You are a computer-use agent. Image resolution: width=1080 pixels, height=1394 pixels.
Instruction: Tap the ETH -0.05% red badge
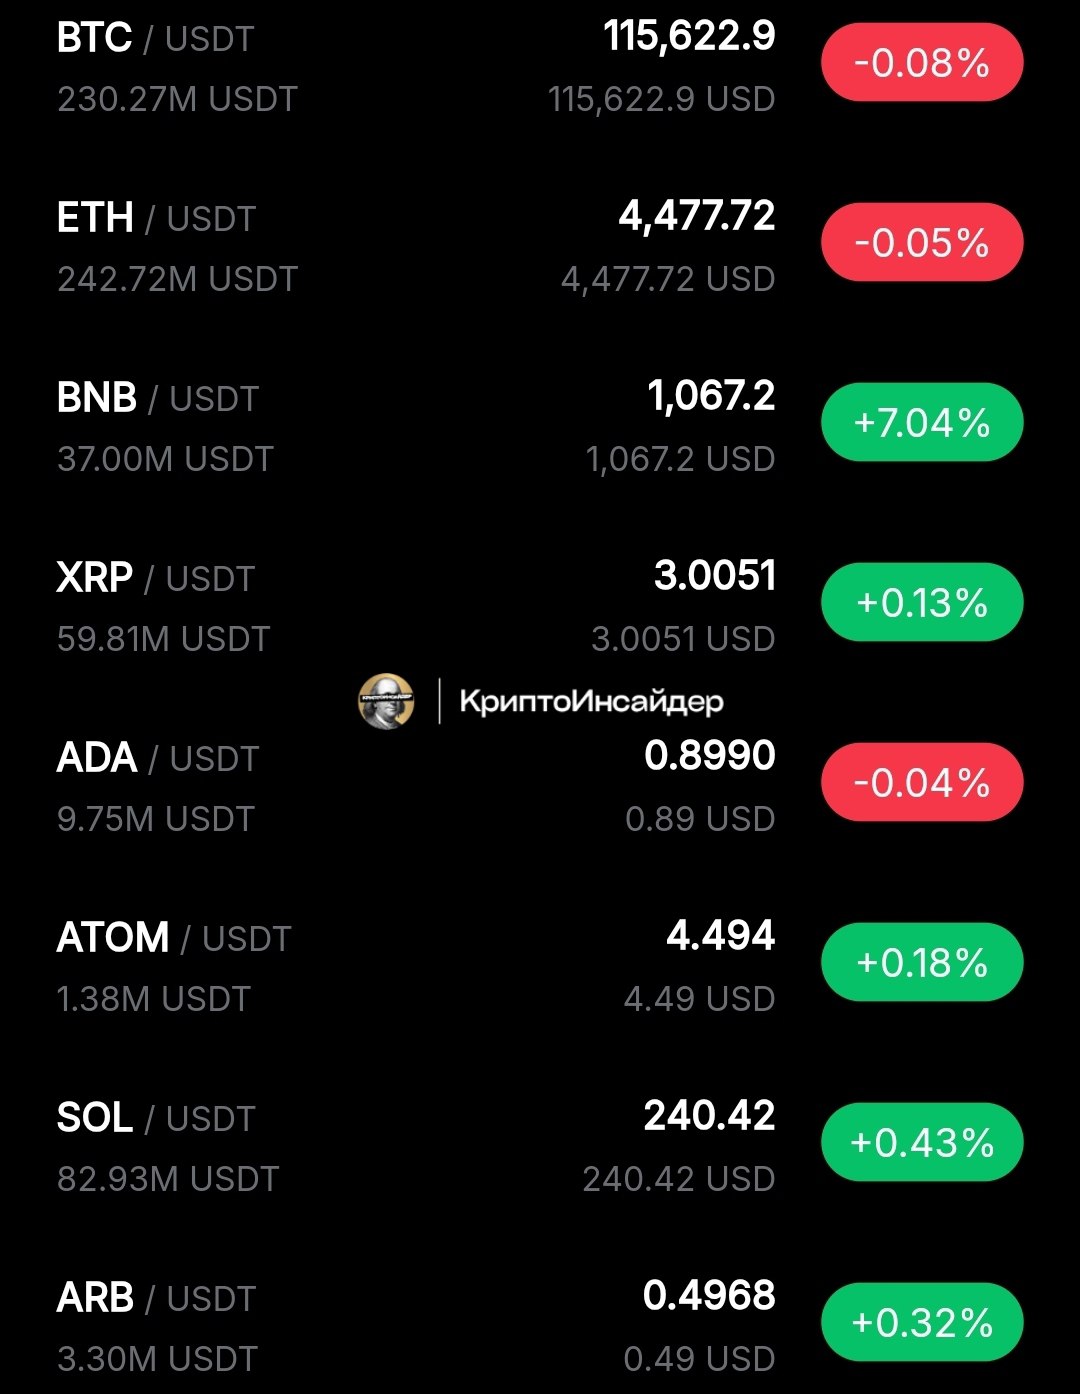[x=922, y=242]
